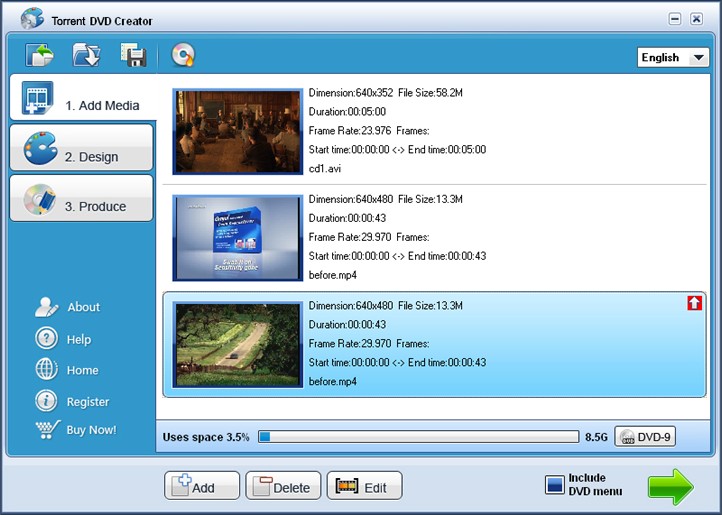Click the green next arrow button
This screenshot has height=515, width=722.
pyautogui.click(x=670, y=486)
